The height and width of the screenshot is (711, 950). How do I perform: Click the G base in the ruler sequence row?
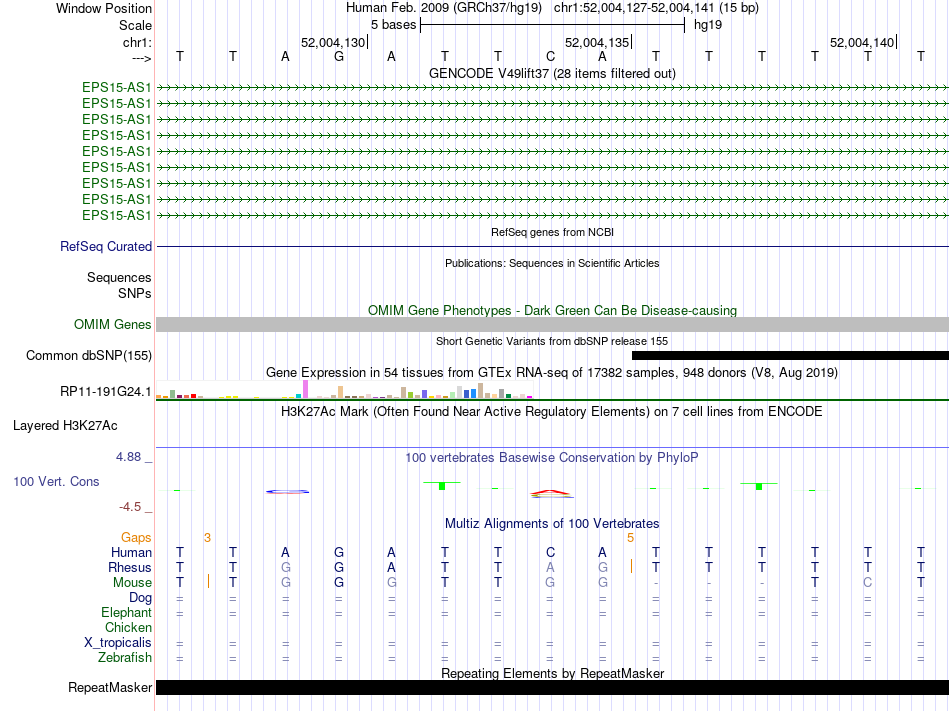[x=339, y=56]
